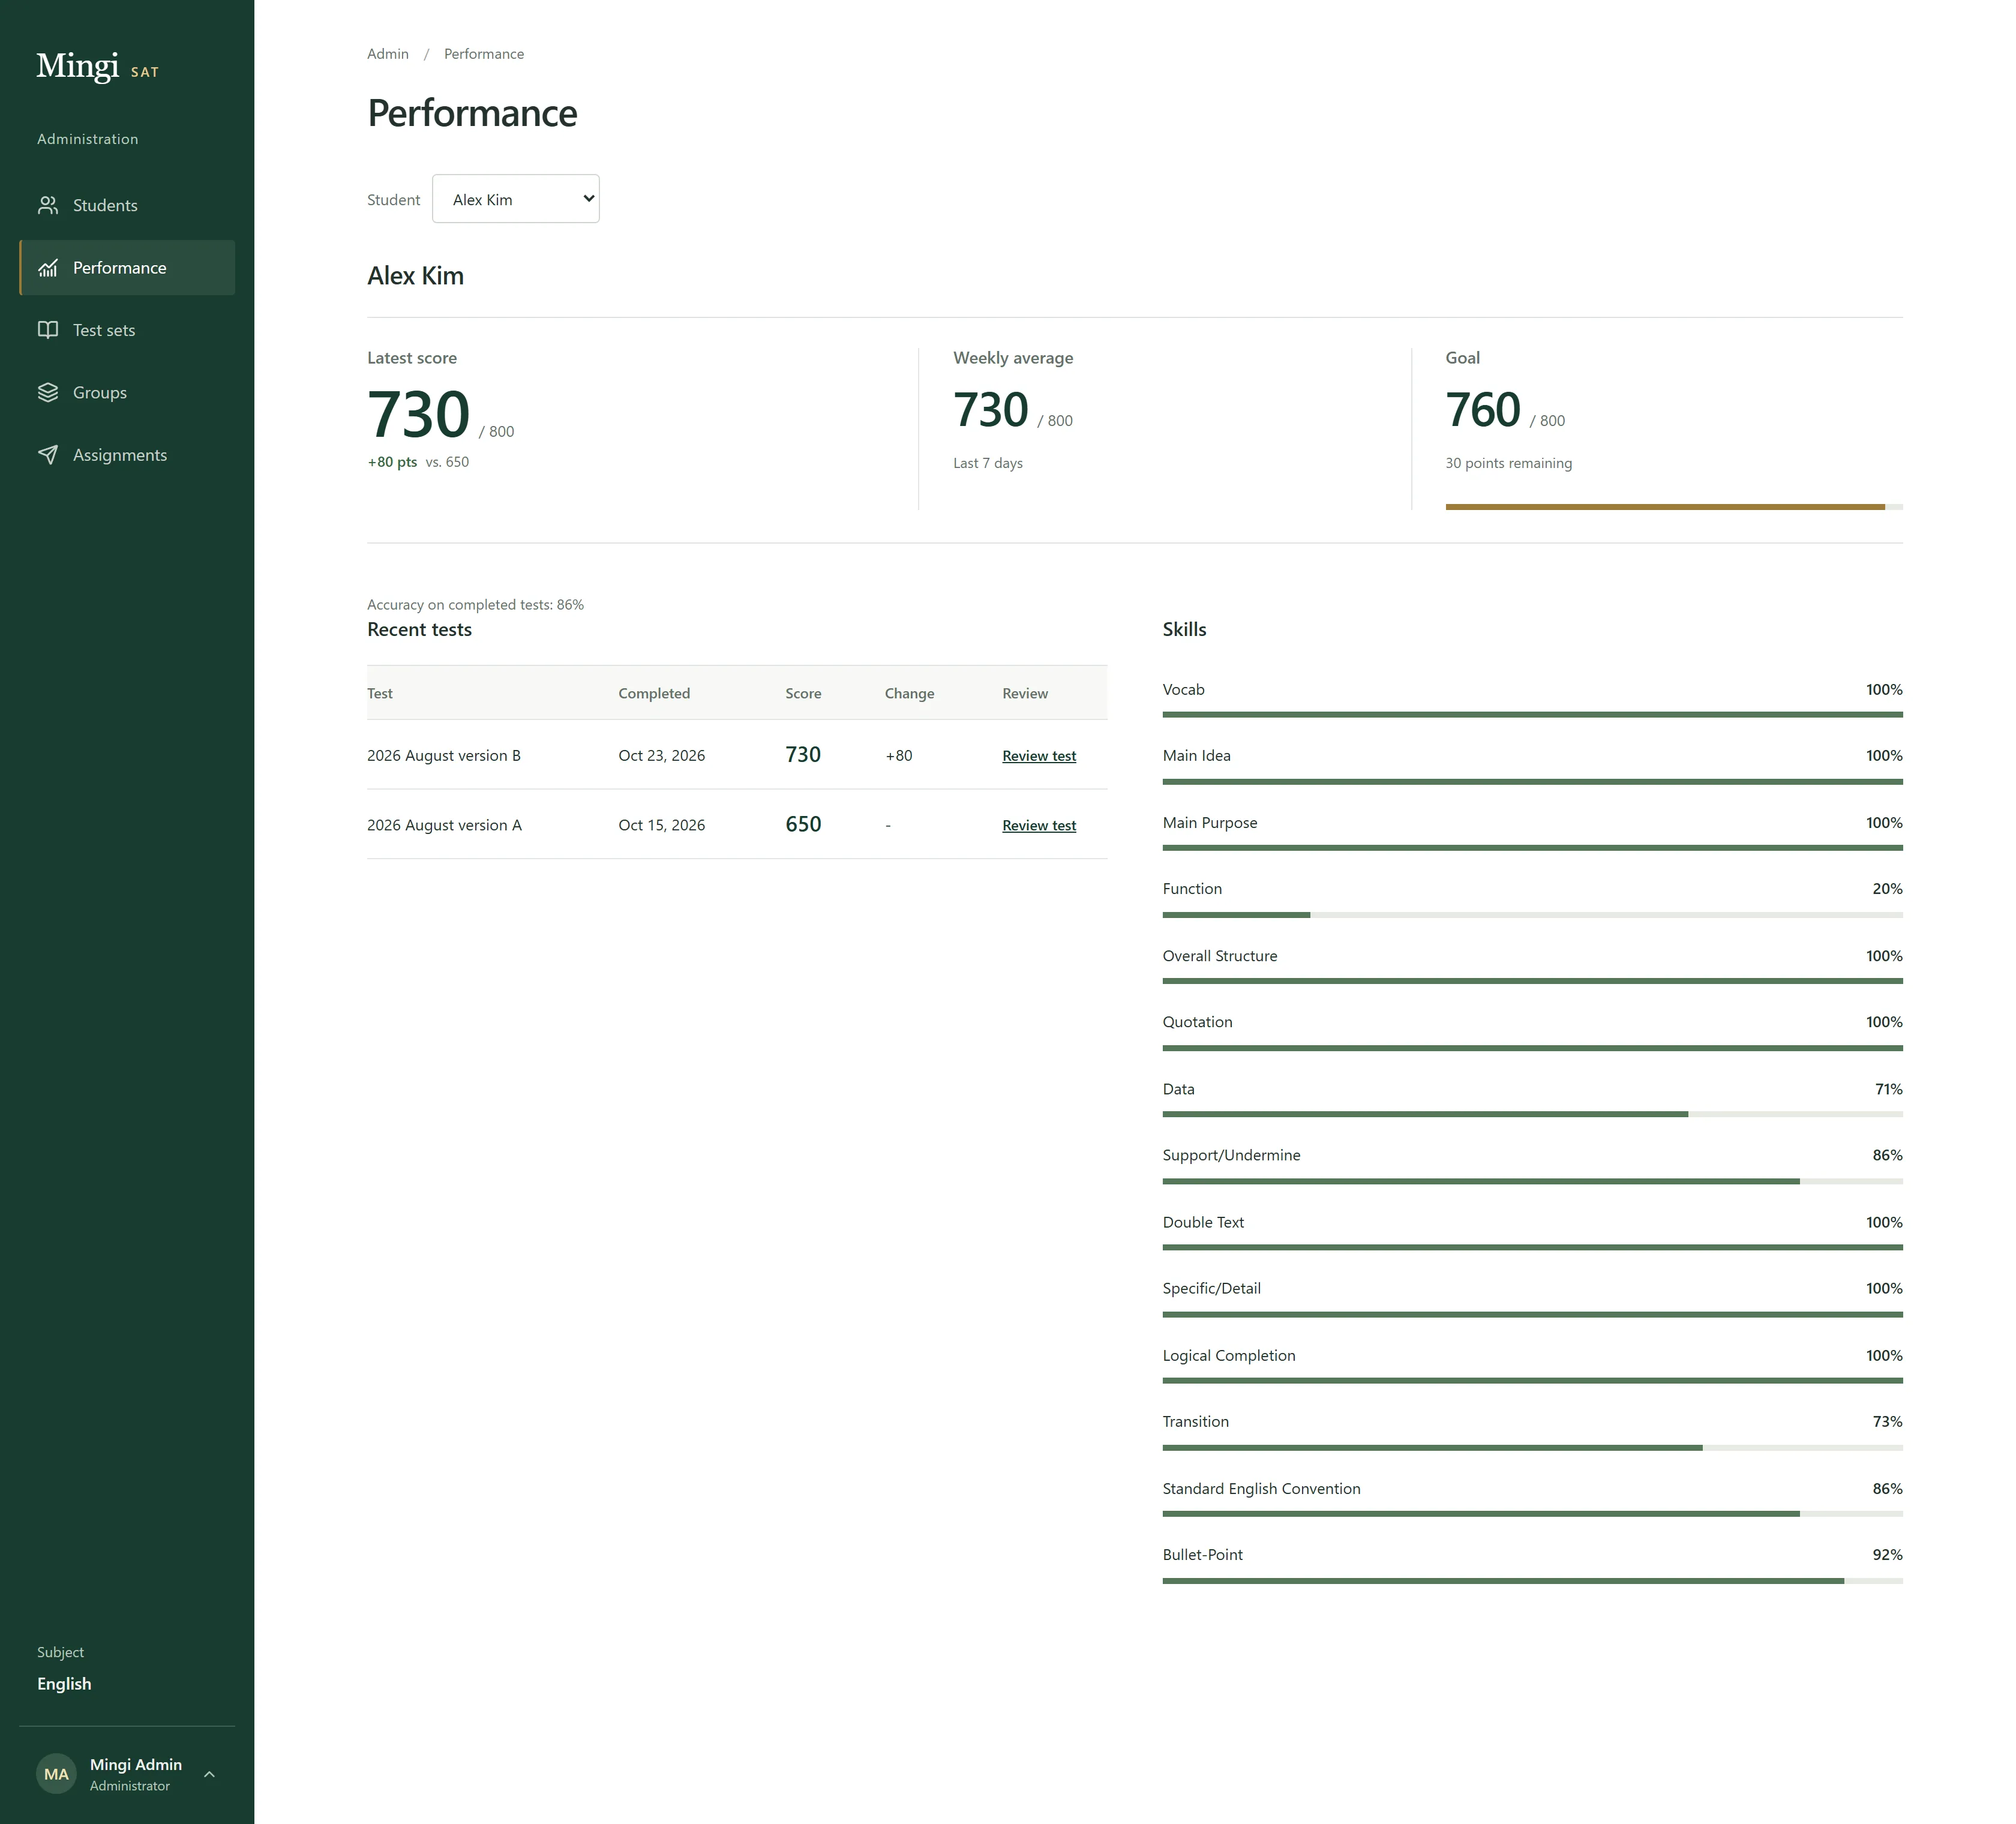Select the English subject label in sidebar

coord(64,1684)
